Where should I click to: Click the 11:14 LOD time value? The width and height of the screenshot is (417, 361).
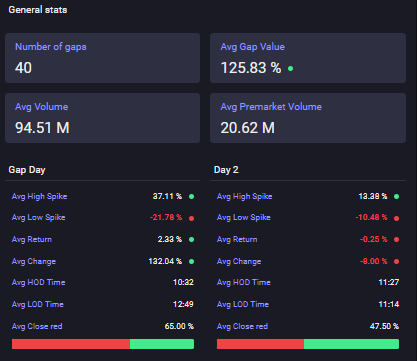[x=389, y=304]
